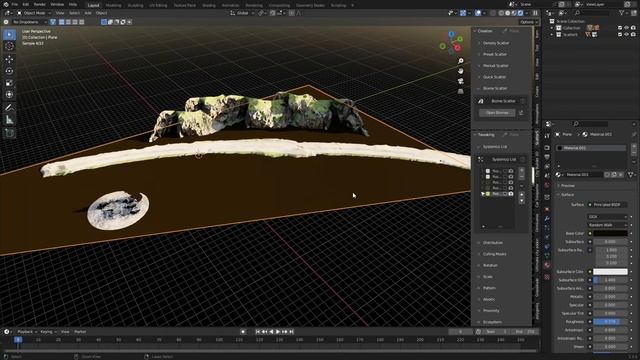640x360 pixels.
Task: Toggle render camera of last system row
Action: [x=511, y=194]
